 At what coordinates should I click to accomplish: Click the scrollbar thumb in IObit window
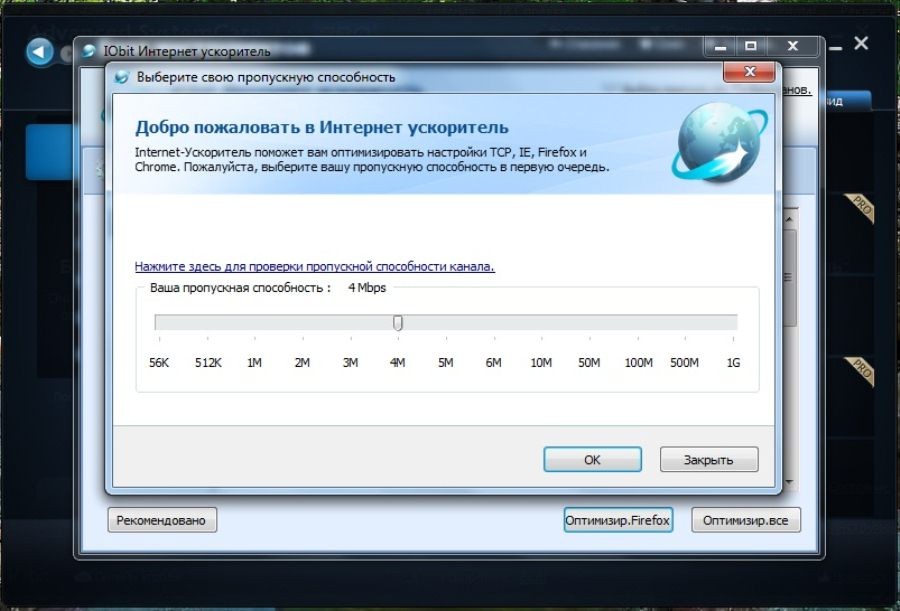pyautogui.click(x=790, y=278)
